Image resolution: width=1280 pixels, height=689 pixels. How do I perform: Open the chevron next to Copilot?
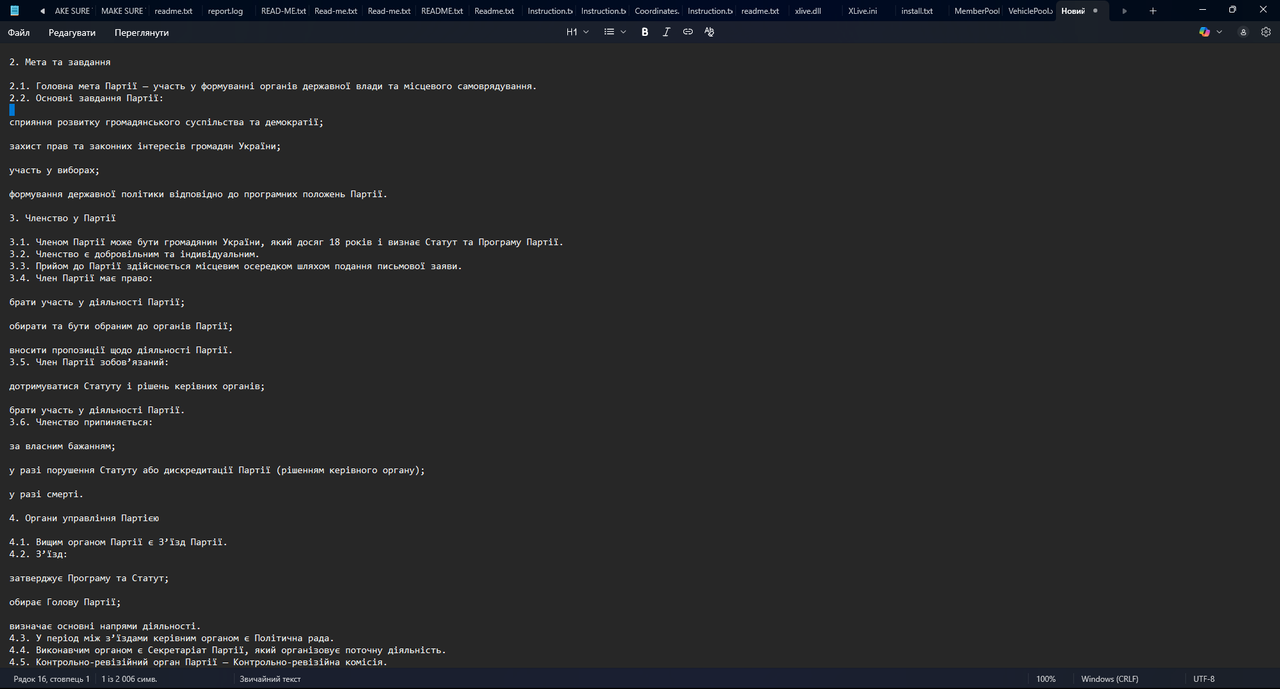tap(1219, 32)
